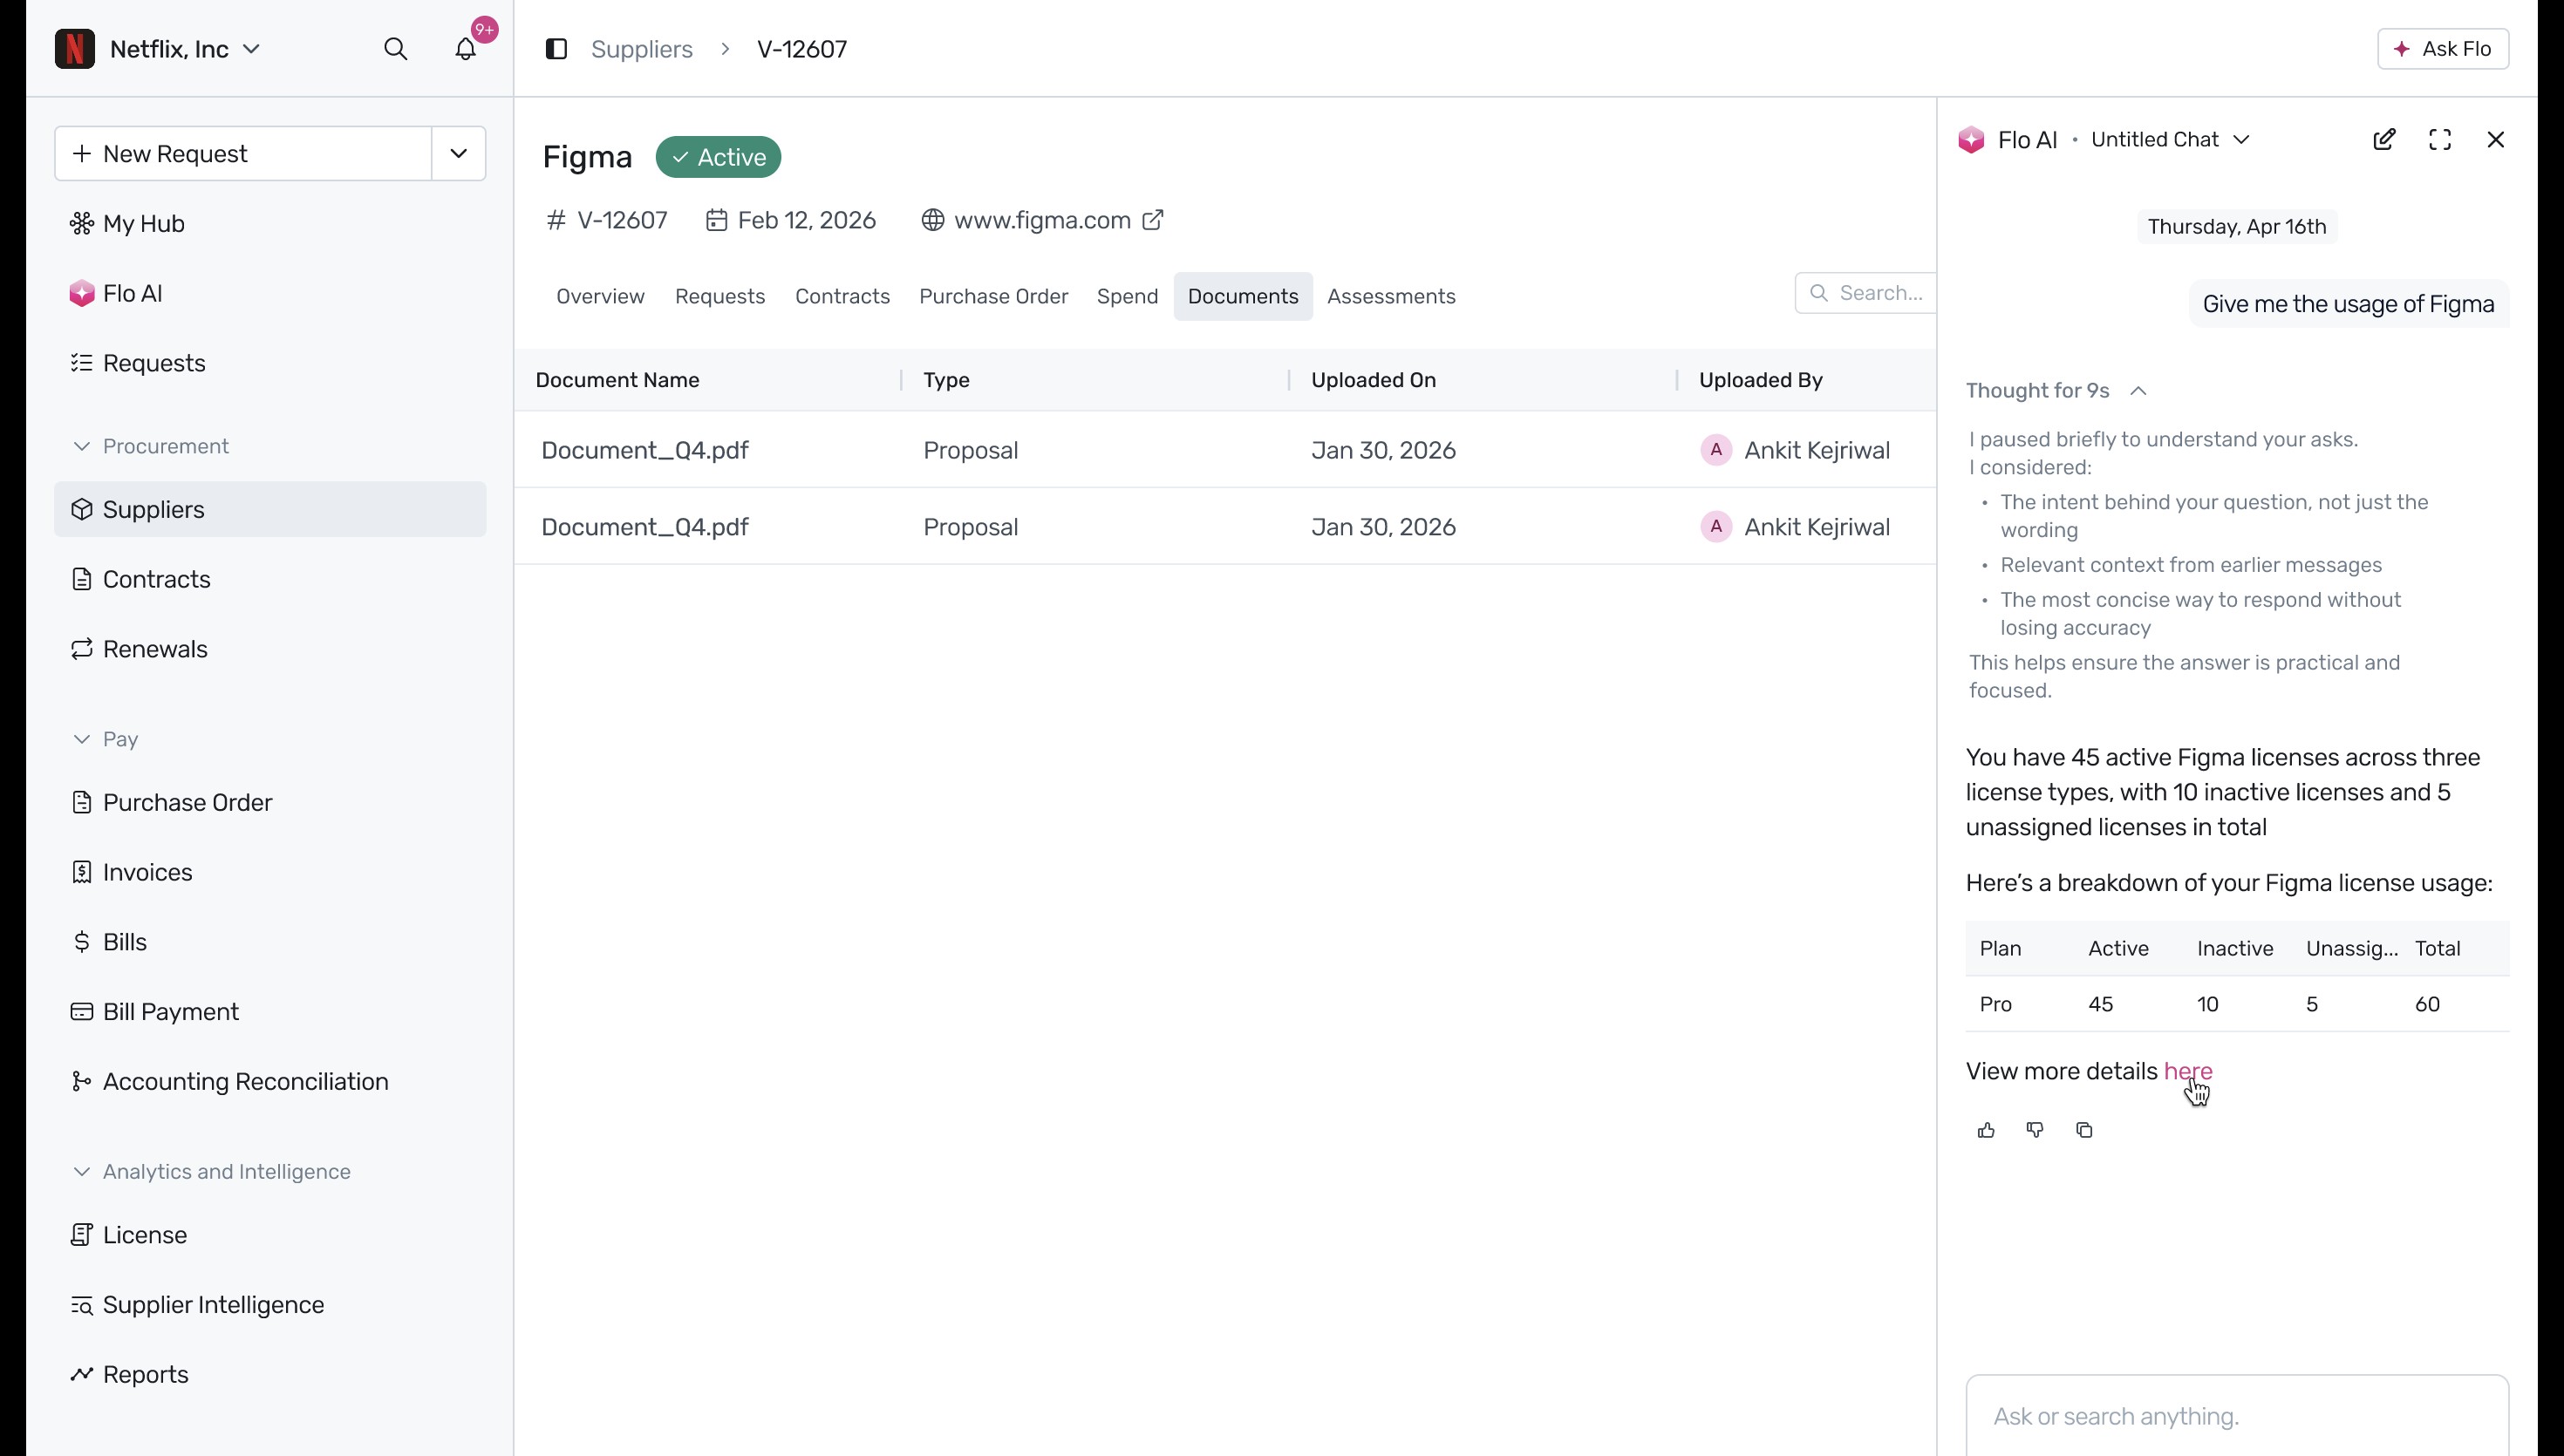Go to Suppliers breadcrumb
2564x1456 pixels.
(641, 49)
